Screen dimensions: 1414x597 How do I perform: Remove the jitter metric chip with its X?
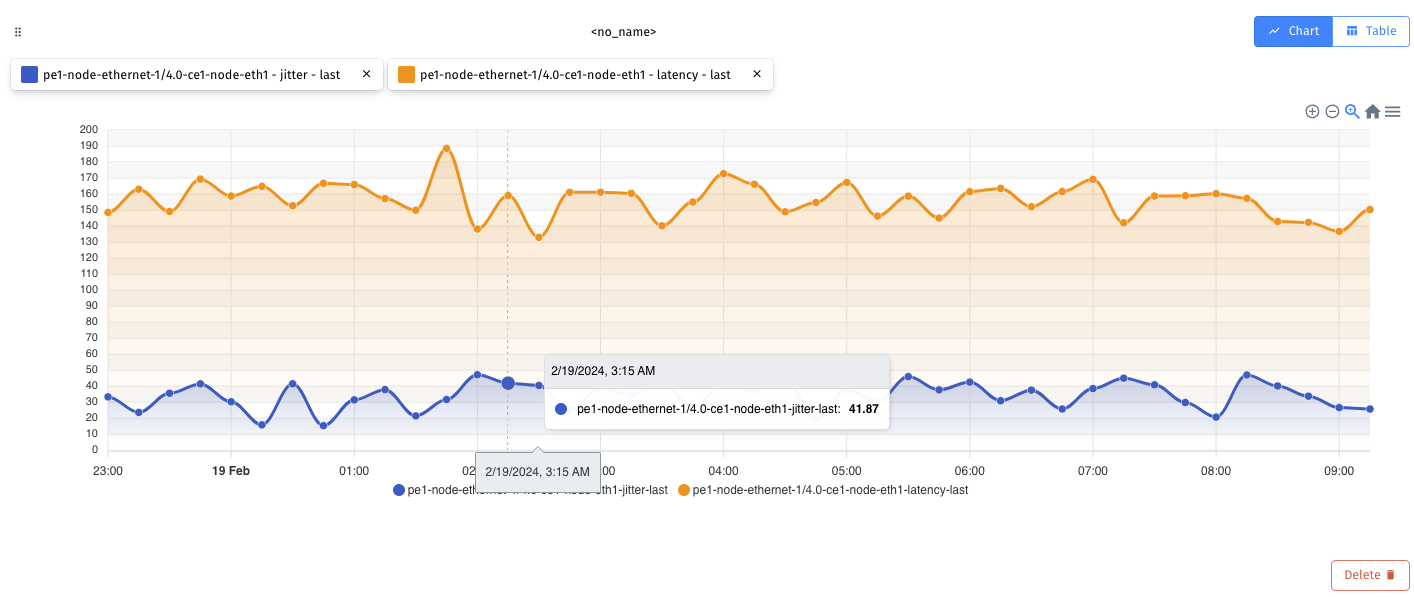coord(366,73)
